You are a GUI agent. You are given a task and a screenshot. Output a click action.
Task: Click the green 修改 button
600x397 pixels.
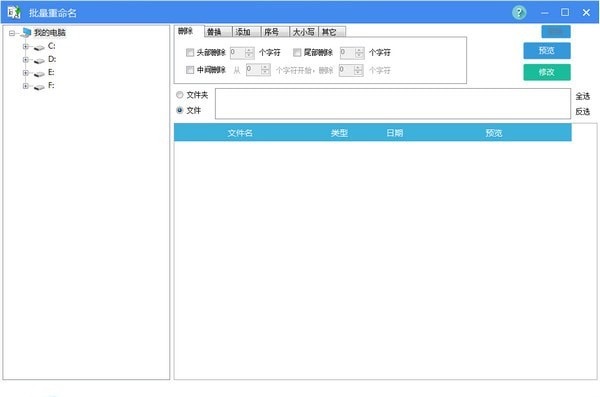click(x=547, y=72)
